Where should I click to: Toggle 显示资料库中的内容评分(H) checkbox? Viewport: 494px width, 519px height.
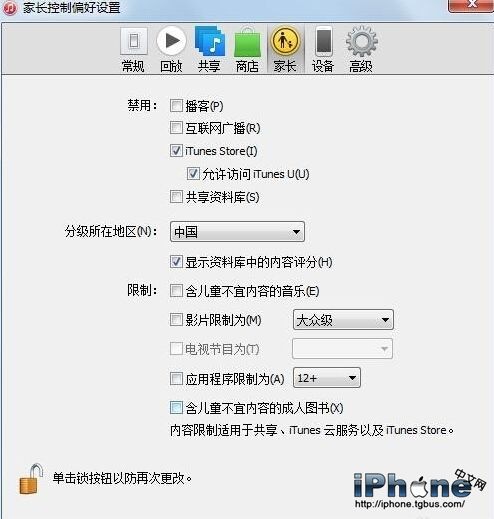click(176, 262)
